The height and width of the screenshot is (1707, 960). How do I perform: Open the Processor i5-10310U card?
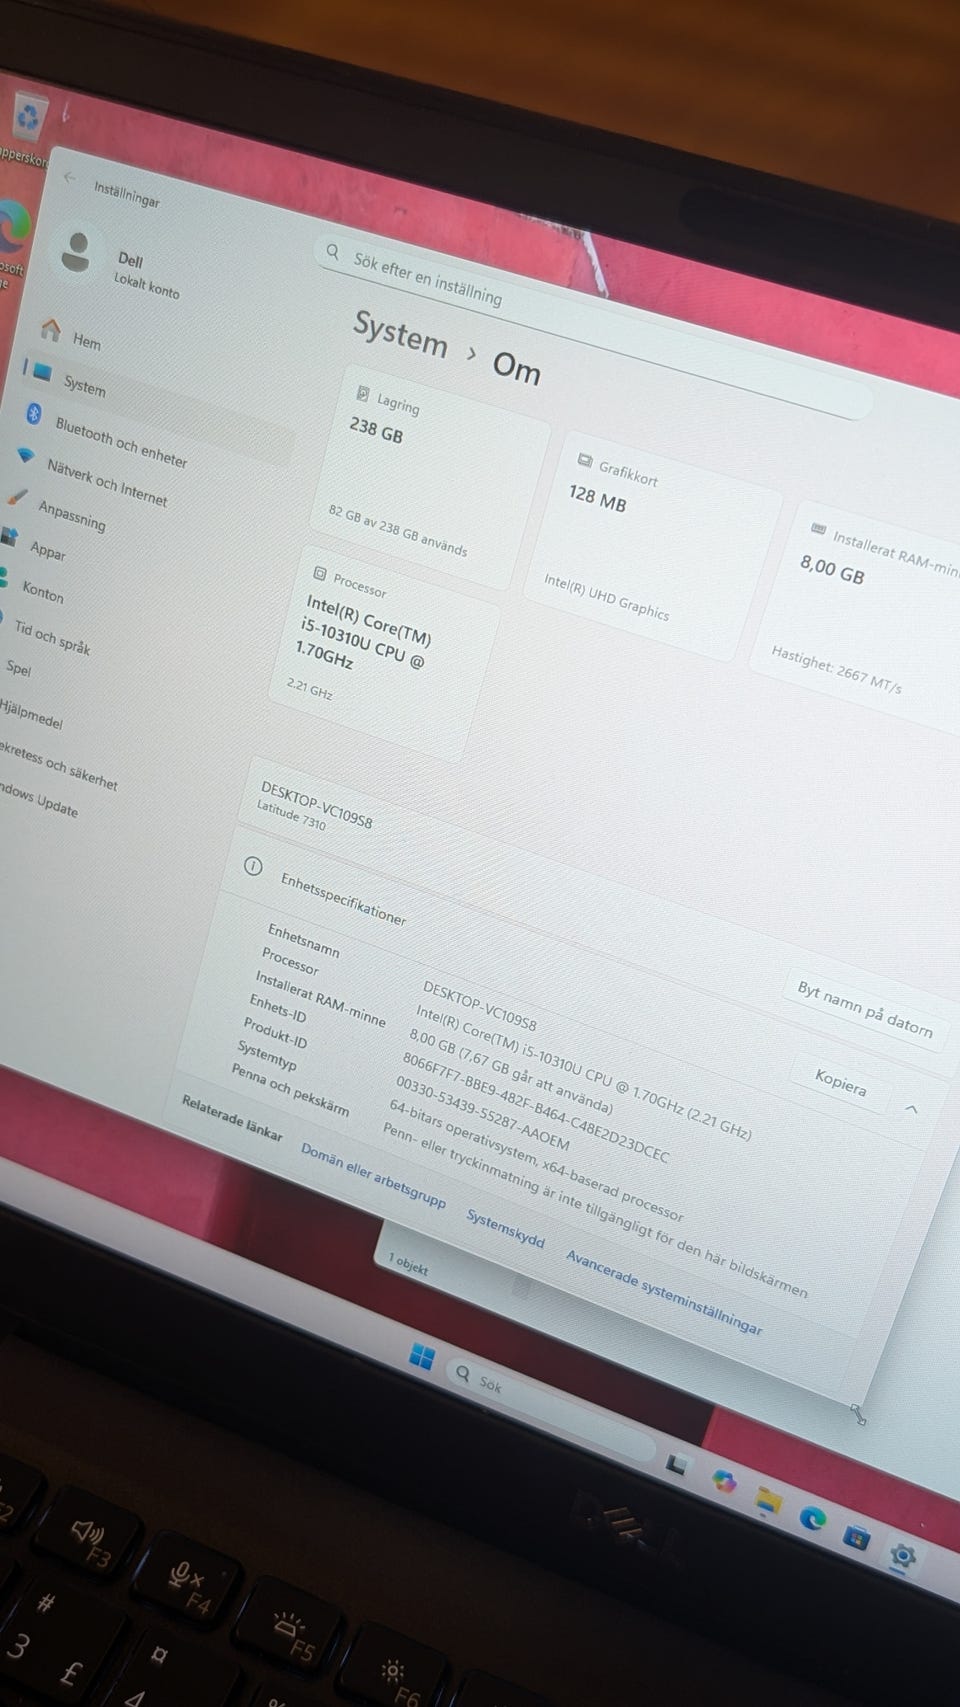[x=385, y=652]
